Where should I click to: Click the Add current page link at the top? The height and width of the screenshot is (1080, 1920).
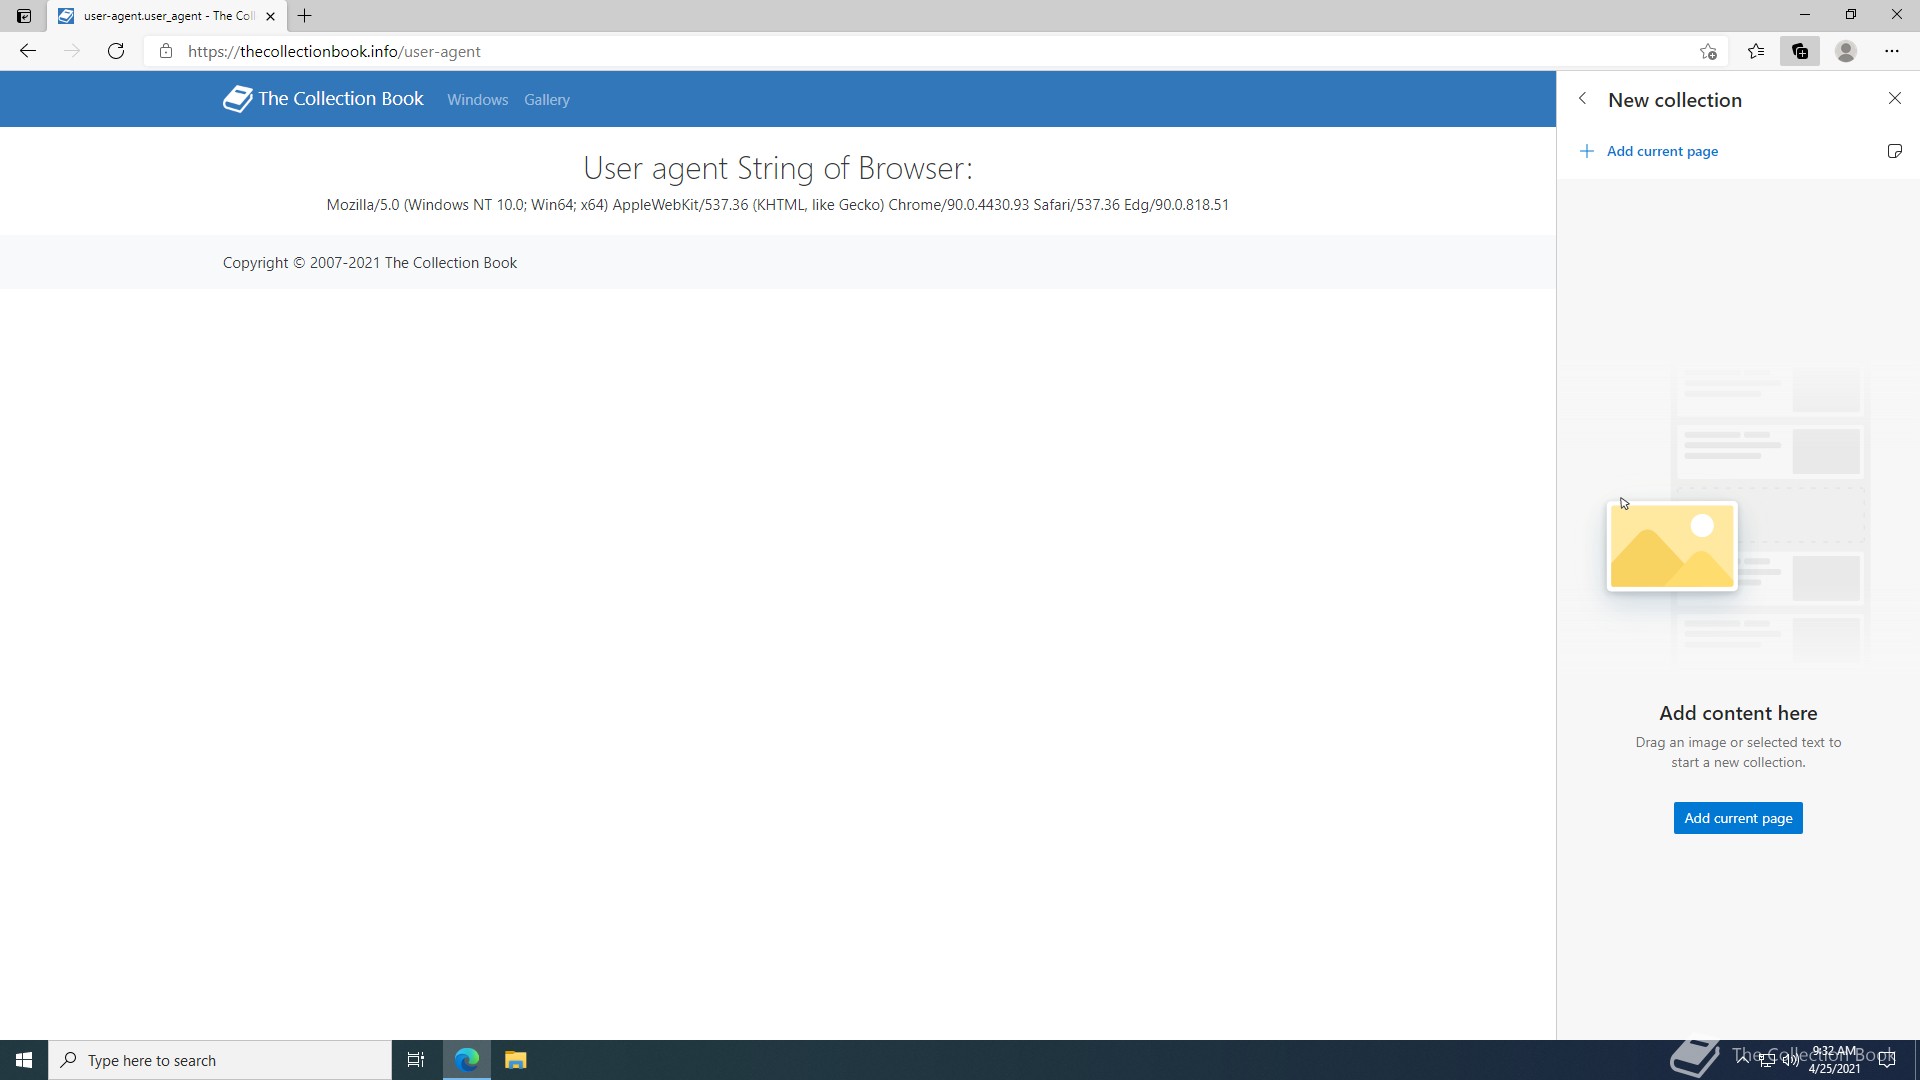coord(1661,151)
